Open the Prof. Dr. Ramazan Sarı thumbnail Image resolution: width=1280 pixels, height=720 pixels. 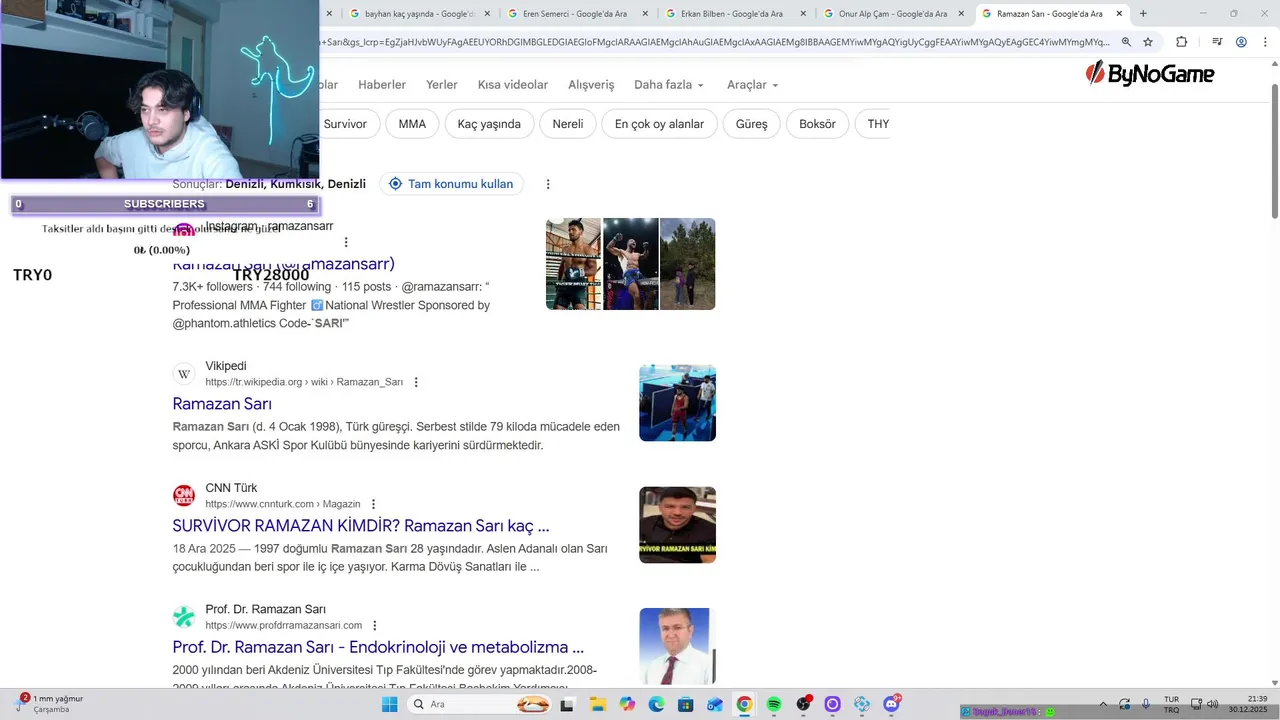pyautogui.click(x=677, y=646)
